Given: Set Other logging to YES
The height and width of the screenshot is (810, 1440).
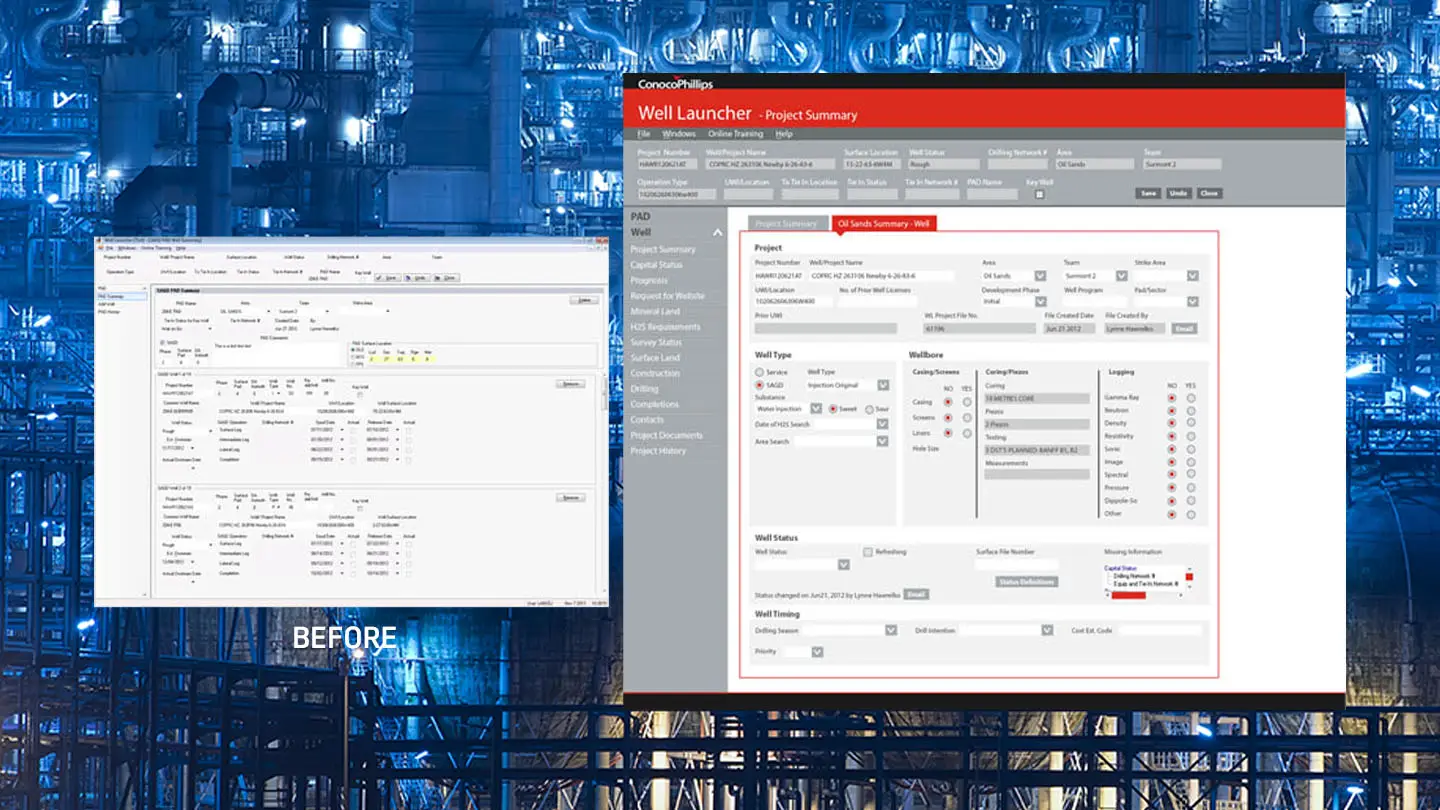Looking at the screenshot, I should pos(1190,514).
